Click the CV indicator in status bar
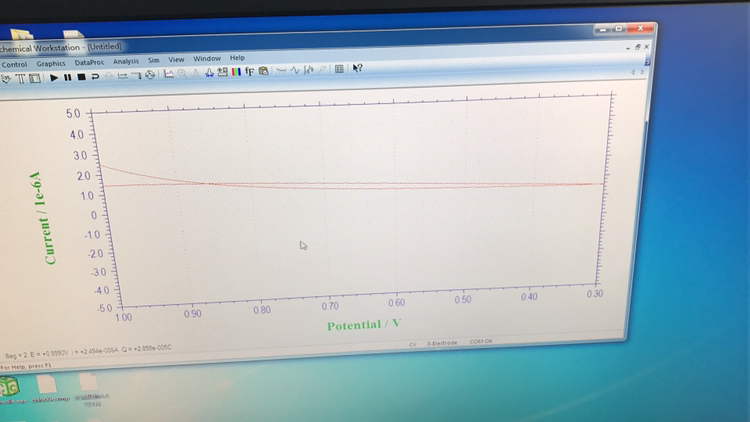The image size is (750, 422). (x=413, y=344)
